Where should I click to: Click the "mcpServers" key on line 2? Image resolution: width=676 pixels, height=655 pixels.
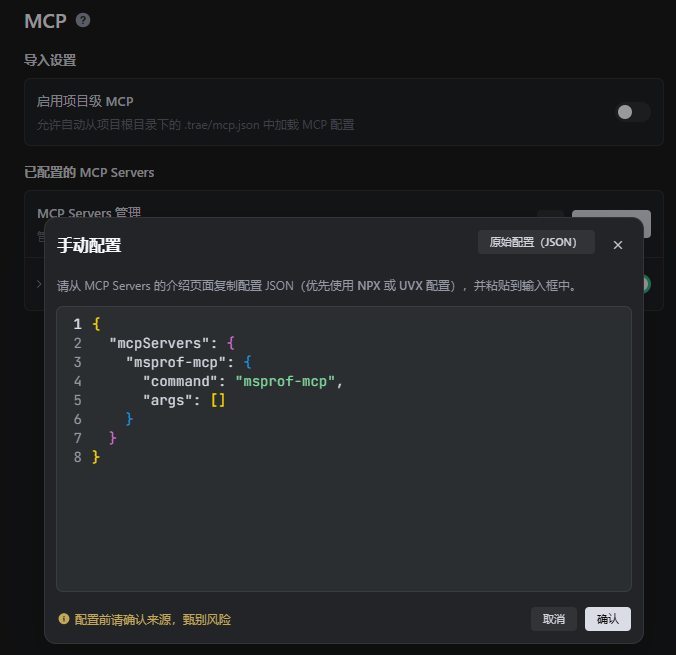click(x=159, y=343)
